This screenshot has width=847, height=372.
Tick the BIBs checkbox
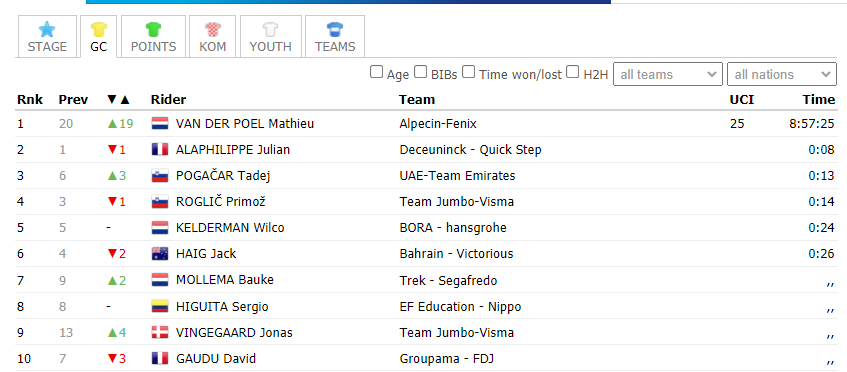point(421,72)
